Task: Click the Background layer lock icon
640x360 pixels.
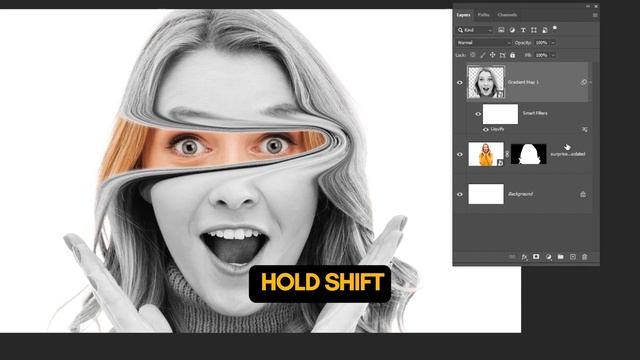Action: [x=583, y=194]
